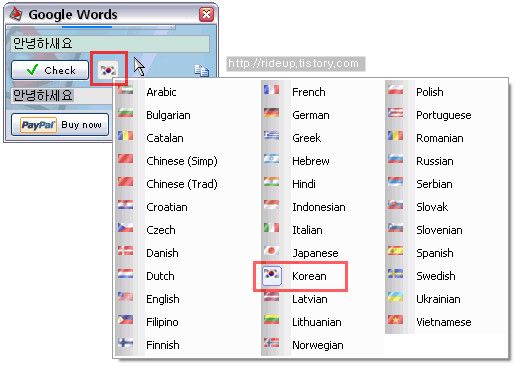Viewport: 516px width, 367px height.
Task: Click the Indonesian flag icon
Action: pyautogui.click(x=271, y=205)
